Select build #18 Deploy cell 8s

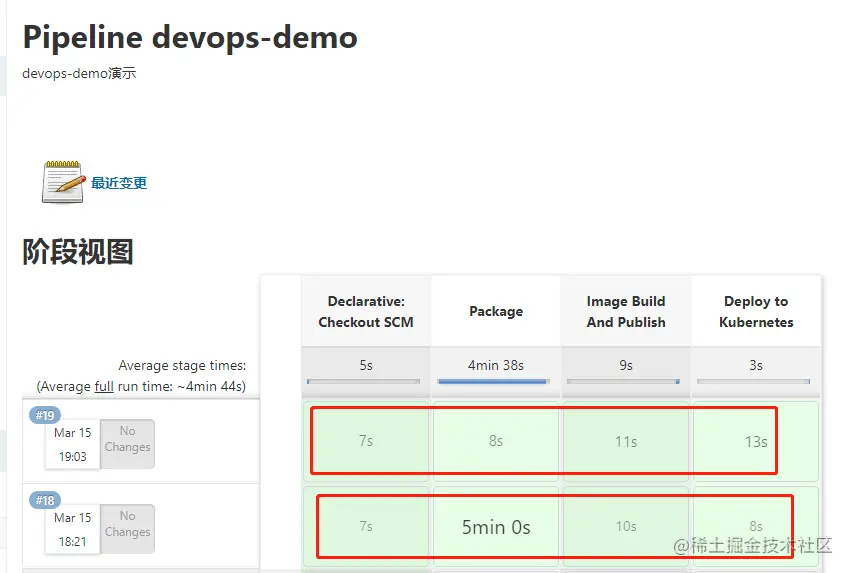point(756,526)
